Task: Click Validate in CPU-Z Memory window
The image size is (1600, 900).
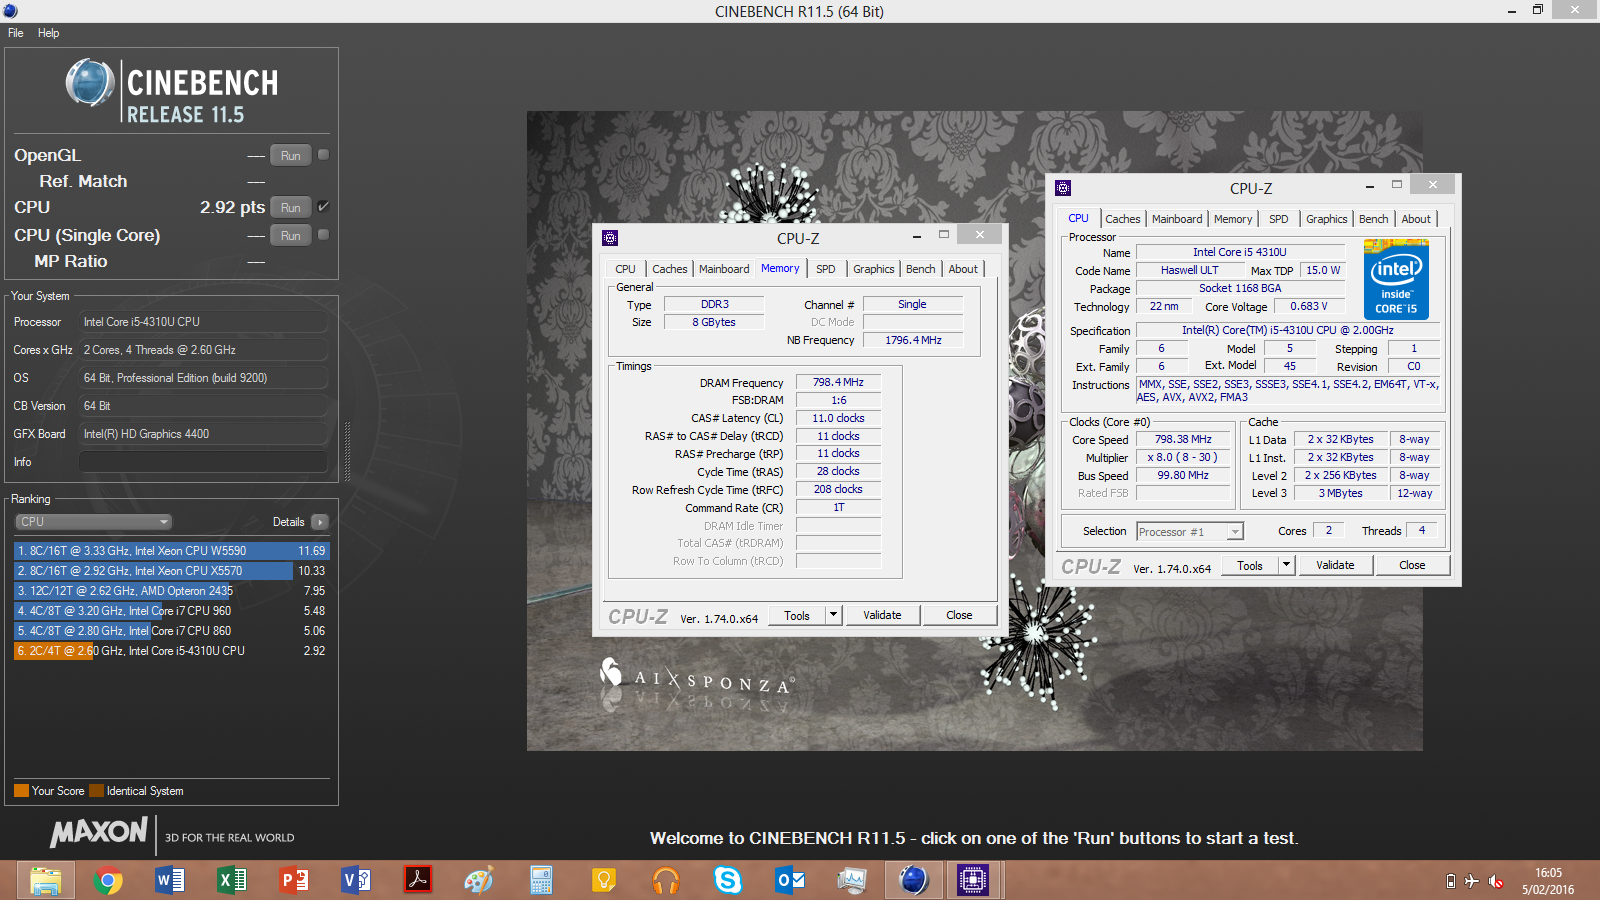Action: click(x=882, y=615)
